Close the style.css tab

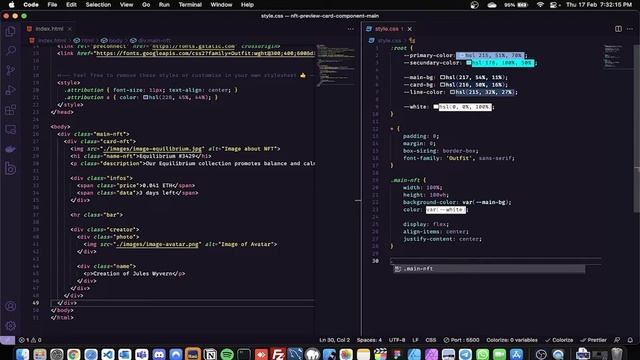click(x=409, y=29)
